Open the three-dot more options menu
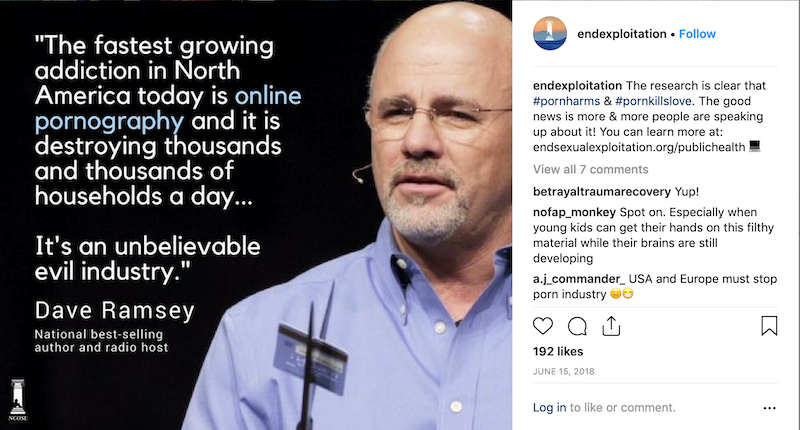 tap(769, 408)
